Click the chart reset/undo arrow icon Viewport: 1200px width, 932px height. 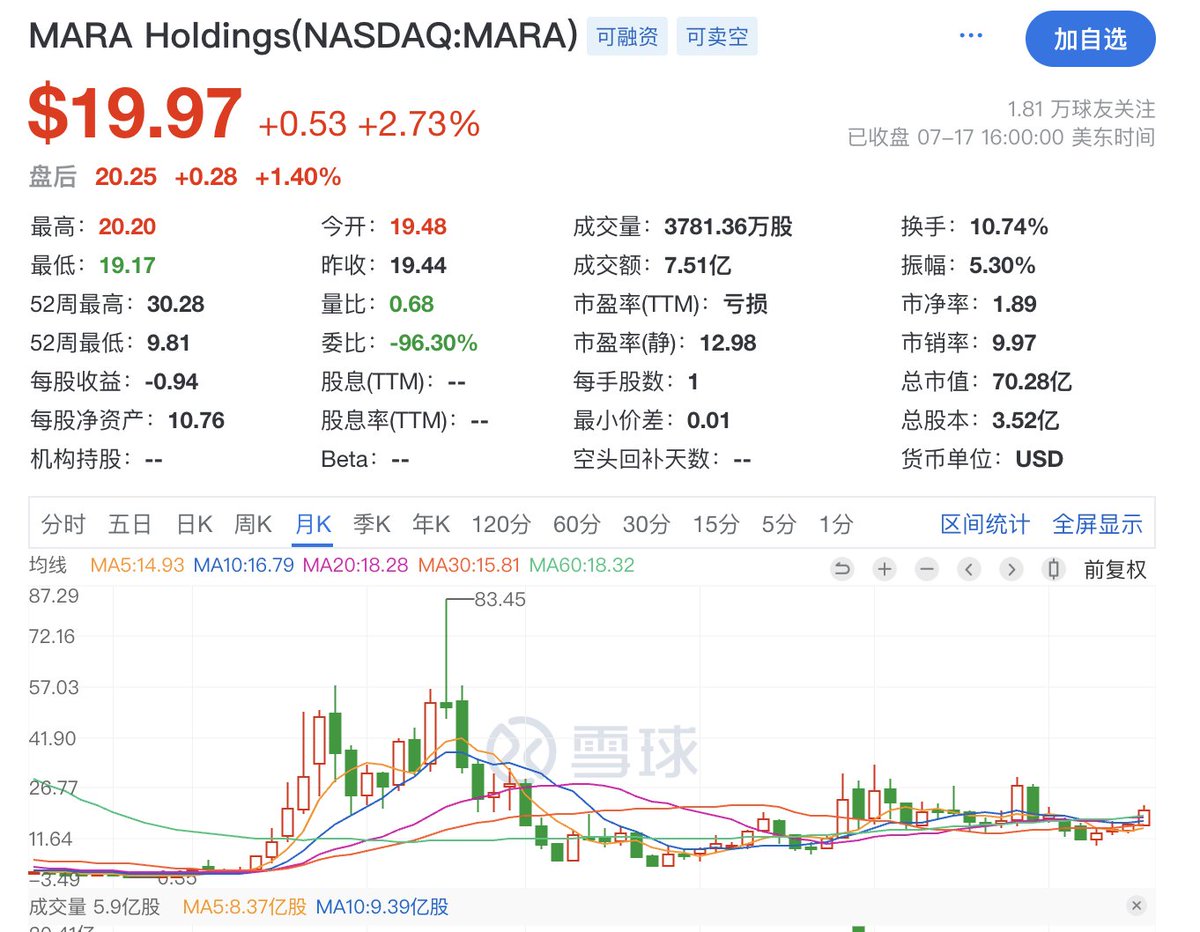coord(842,570)
